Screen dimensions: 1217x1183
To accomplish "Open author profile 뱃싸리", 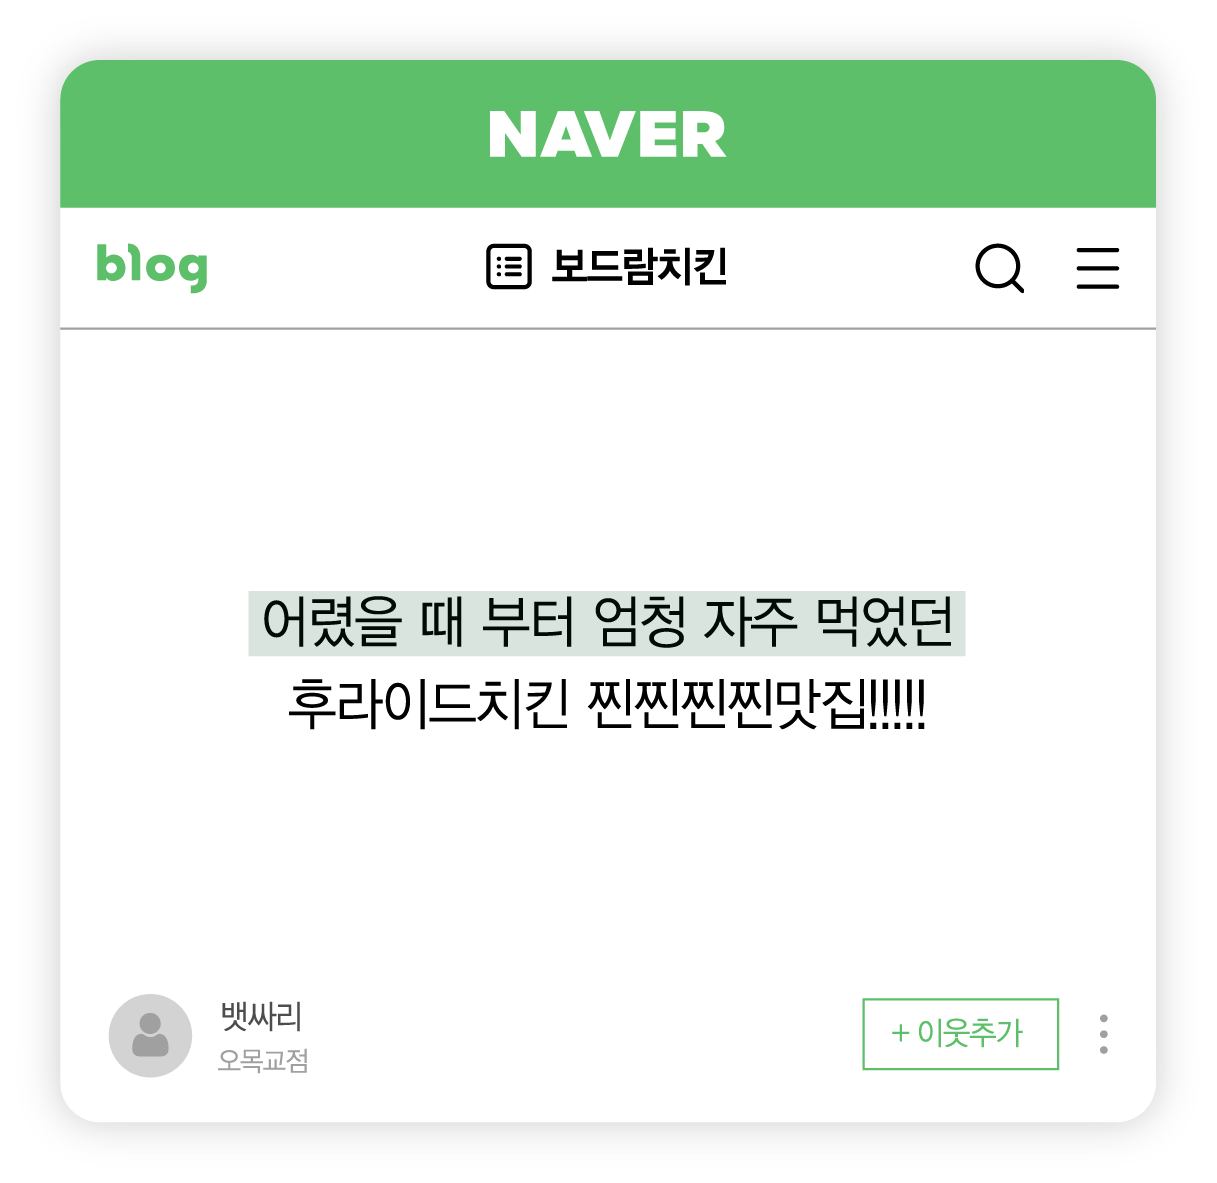I will [x=261, y=1017].
